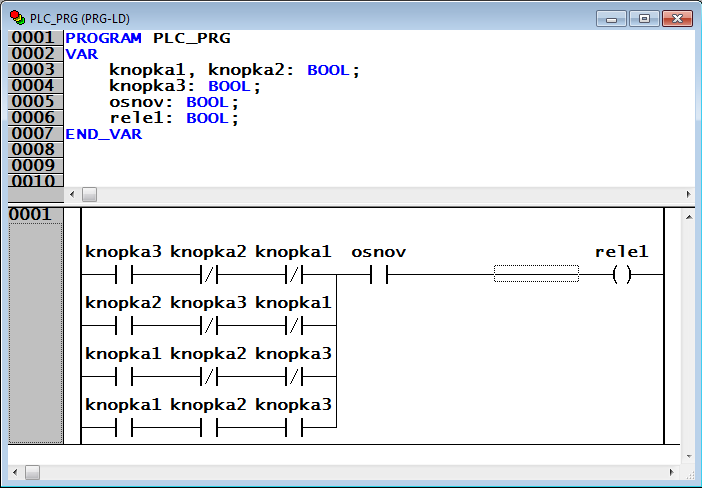Screen dimensions: 706x490
Task: Click the VAR keyword on line 0002
Action: (x=81, y=54)
